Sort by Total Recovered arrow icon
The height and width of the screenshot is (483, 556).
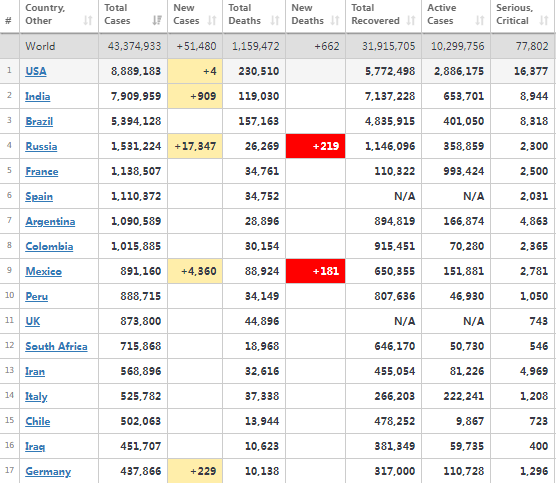coord(411,21)
